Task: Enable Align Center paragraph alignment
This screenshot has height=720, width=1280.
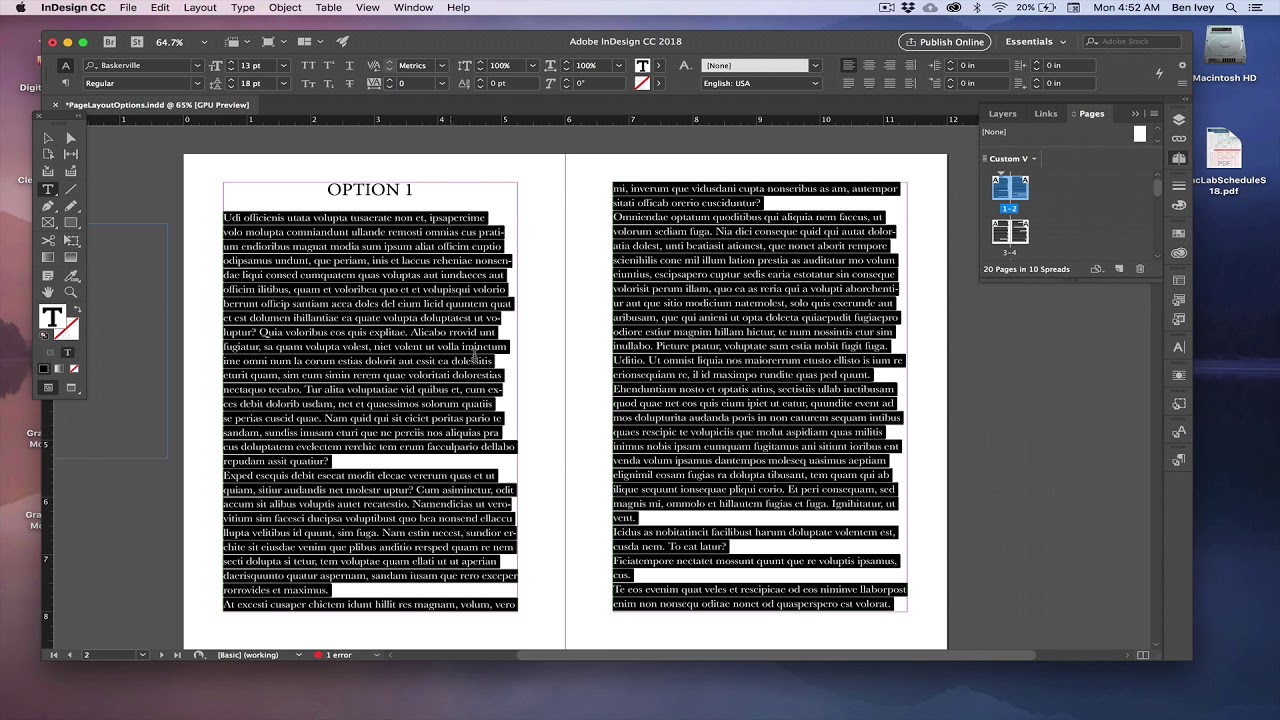Action: pos(869,66)
